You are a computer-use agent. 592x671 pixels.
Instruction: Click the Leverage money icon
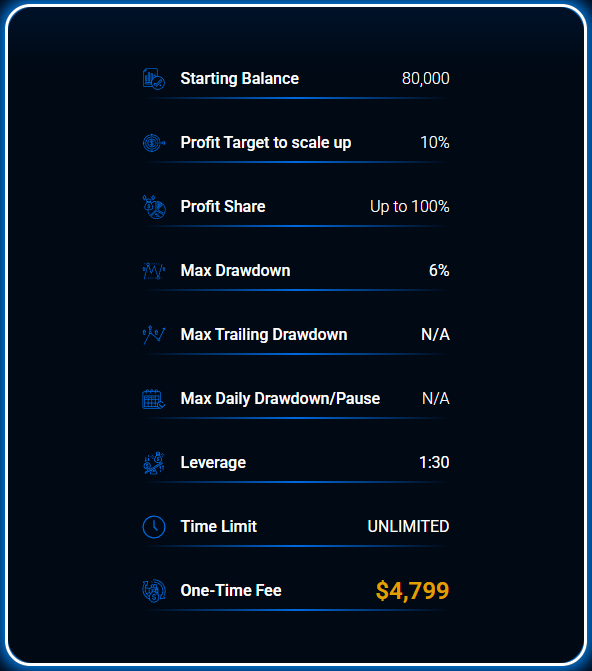(154, 463)
